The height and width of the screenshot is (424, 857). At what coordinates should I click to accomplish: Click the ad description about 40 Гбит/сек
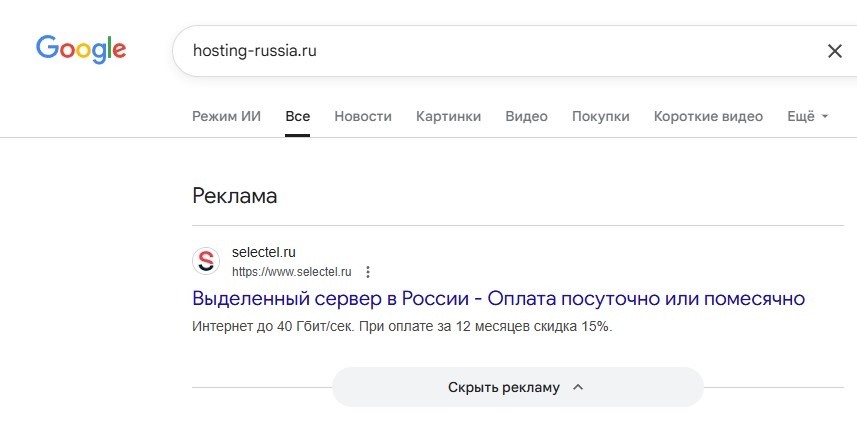click(x=401, y=326)
